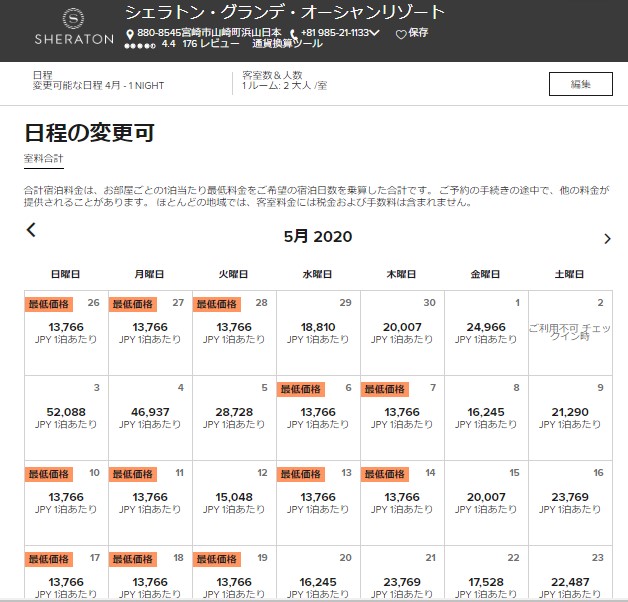
Task: Pick May 11 date cell
Action: 150,503
